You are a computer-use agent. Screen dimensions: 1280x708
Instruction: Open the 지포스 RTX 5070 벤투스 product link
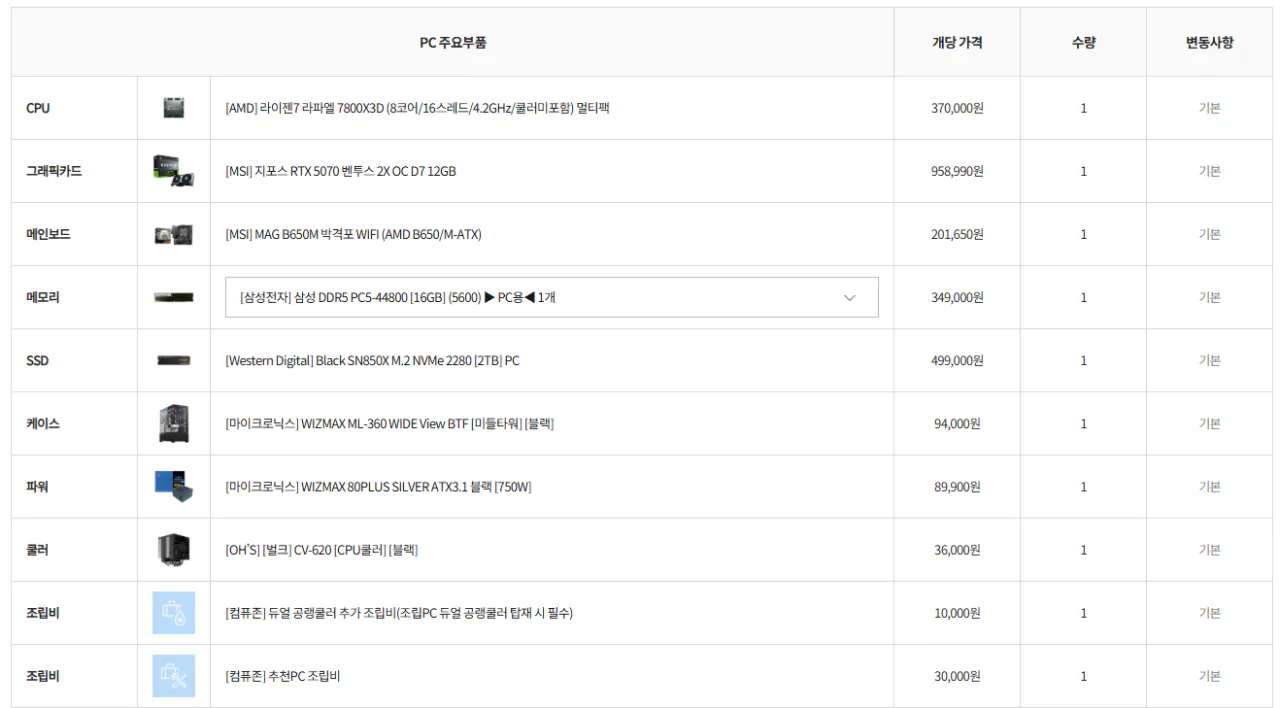(341, 171)
